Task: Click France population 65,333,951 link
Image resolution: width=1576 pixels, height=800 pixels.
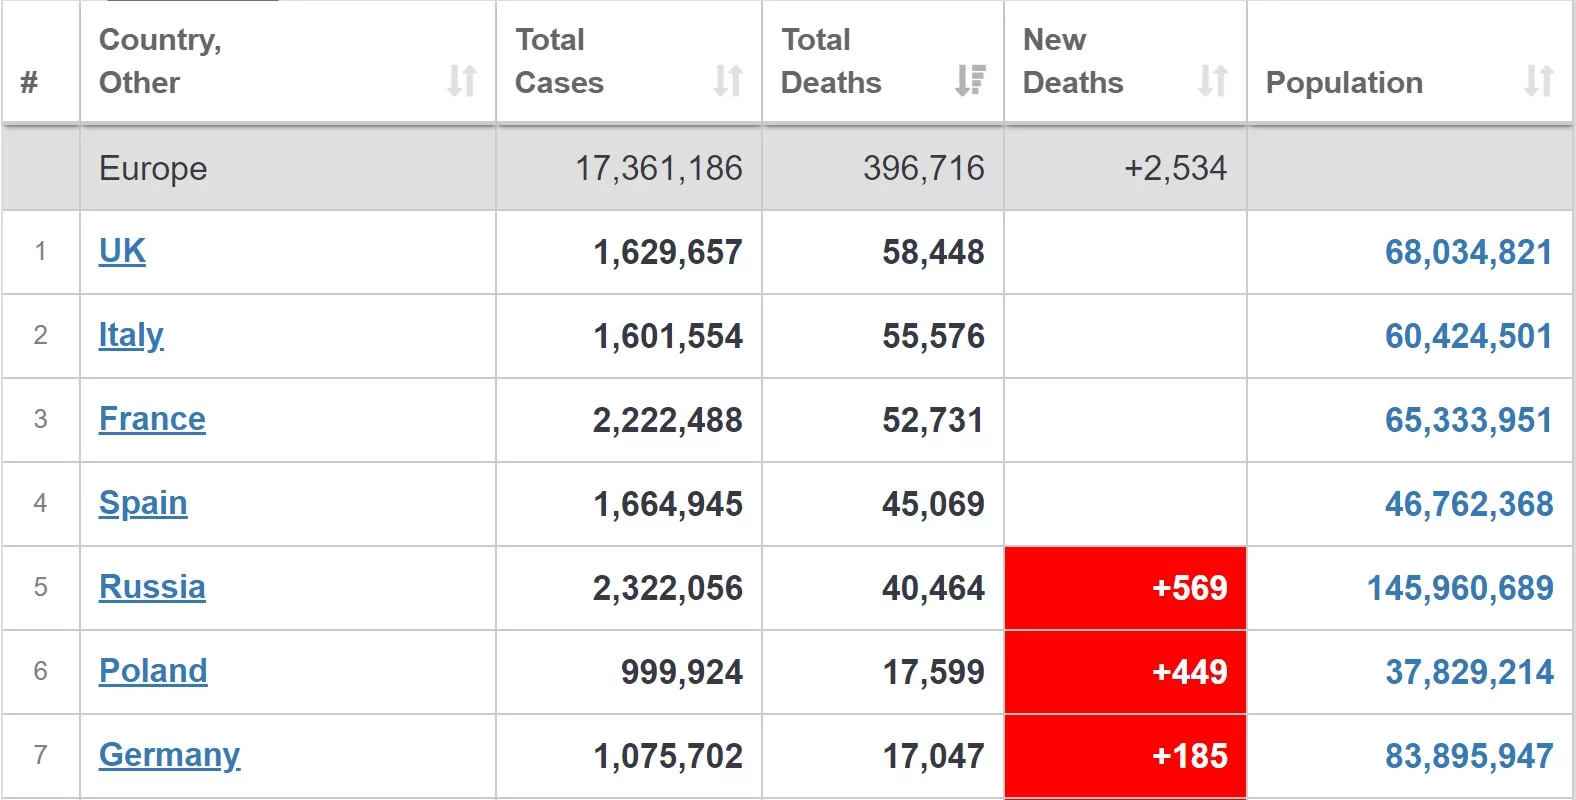Action: pyautogui.click(x=1469, y=420)
